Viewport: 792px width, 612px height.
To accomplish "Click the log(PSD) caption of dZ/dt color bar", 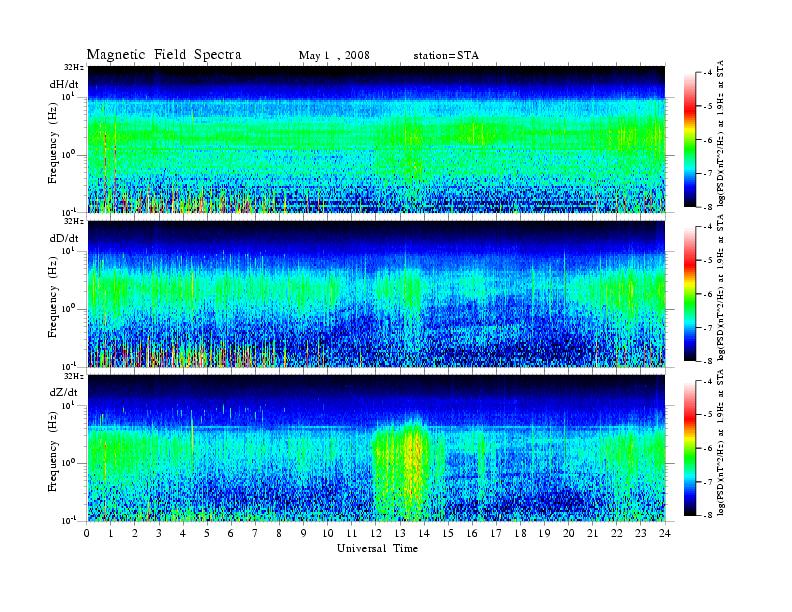I will point(721,442).
